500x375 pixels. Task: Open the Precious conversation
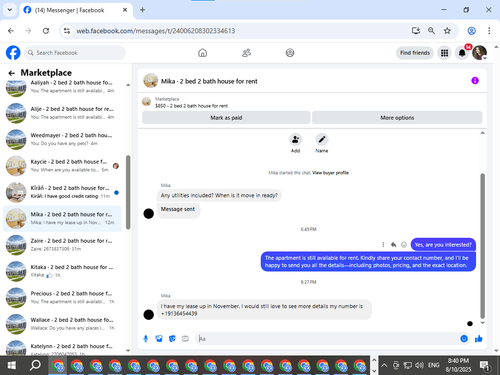[62, 297]
